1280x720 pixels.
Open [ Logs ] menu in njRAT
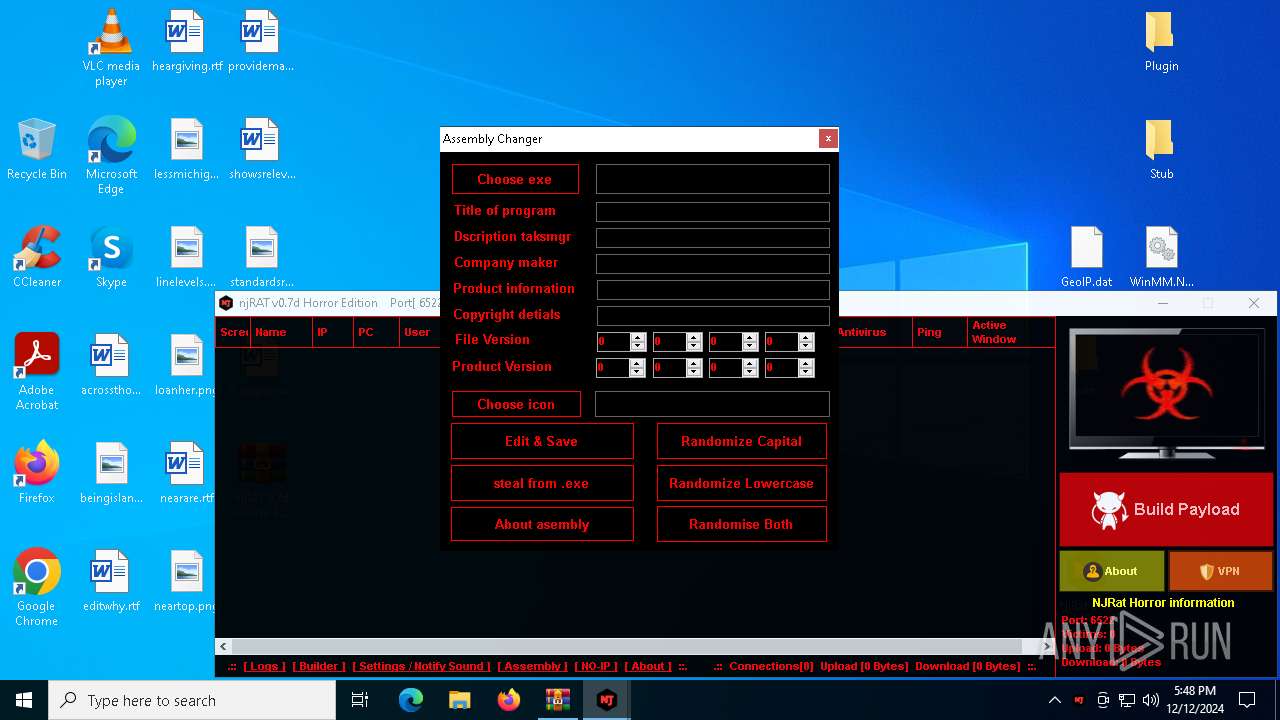point(265,666)
